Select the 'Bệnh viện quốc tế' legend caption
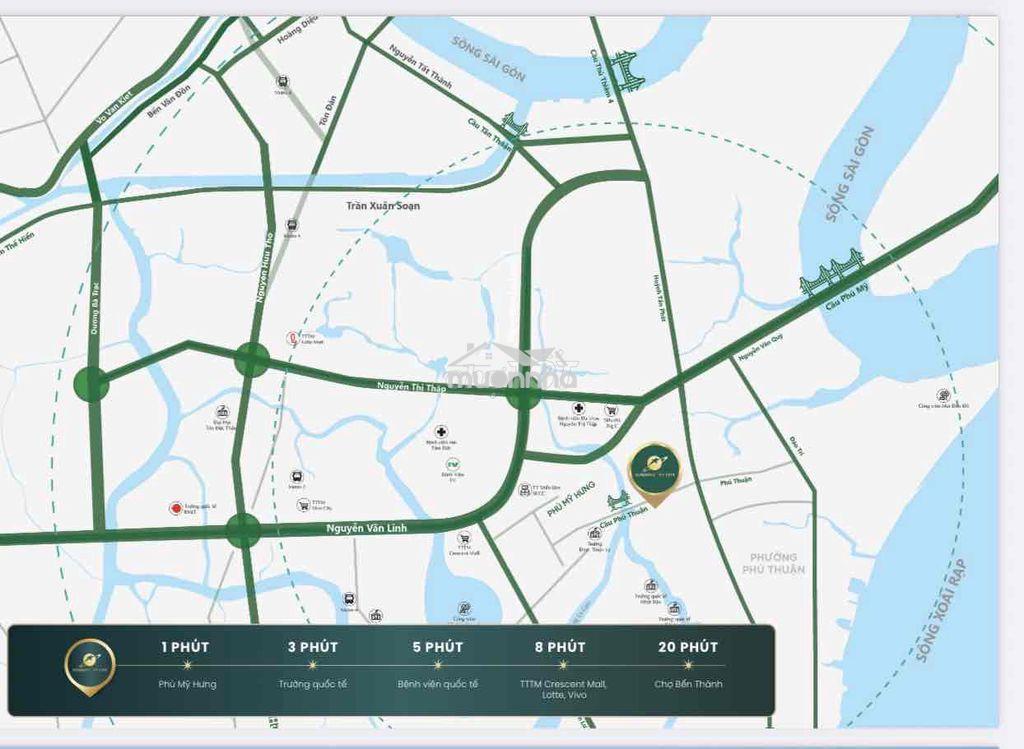Image resolution: width=1024 pixels, height=749 pixels. point(438,684)
